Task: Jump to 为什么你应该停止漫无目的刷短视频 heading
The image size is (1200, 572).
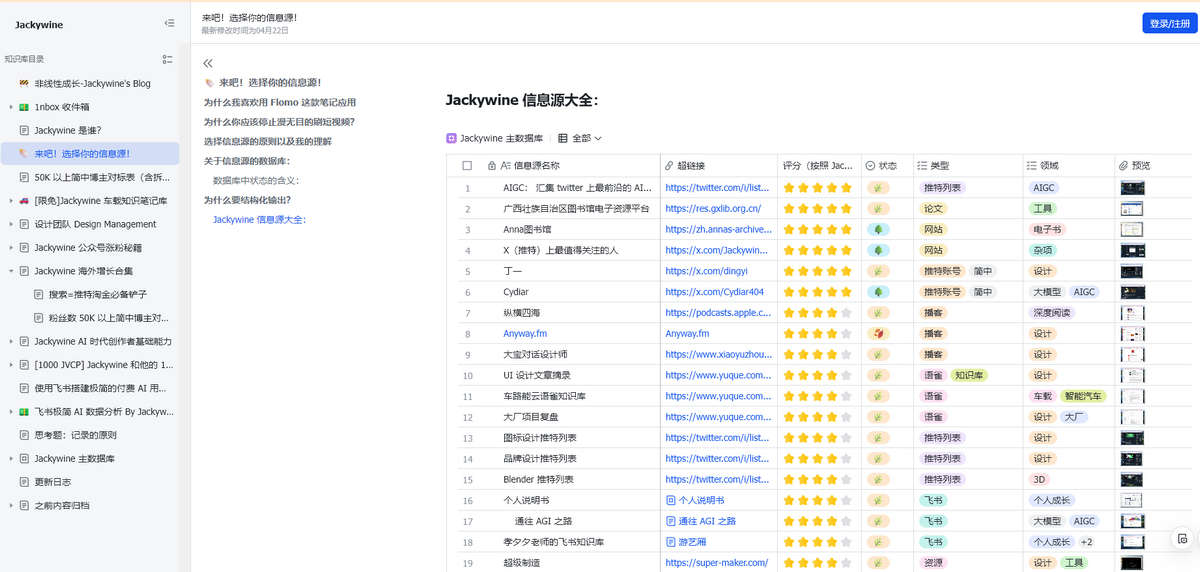Action: click(279, 122)
